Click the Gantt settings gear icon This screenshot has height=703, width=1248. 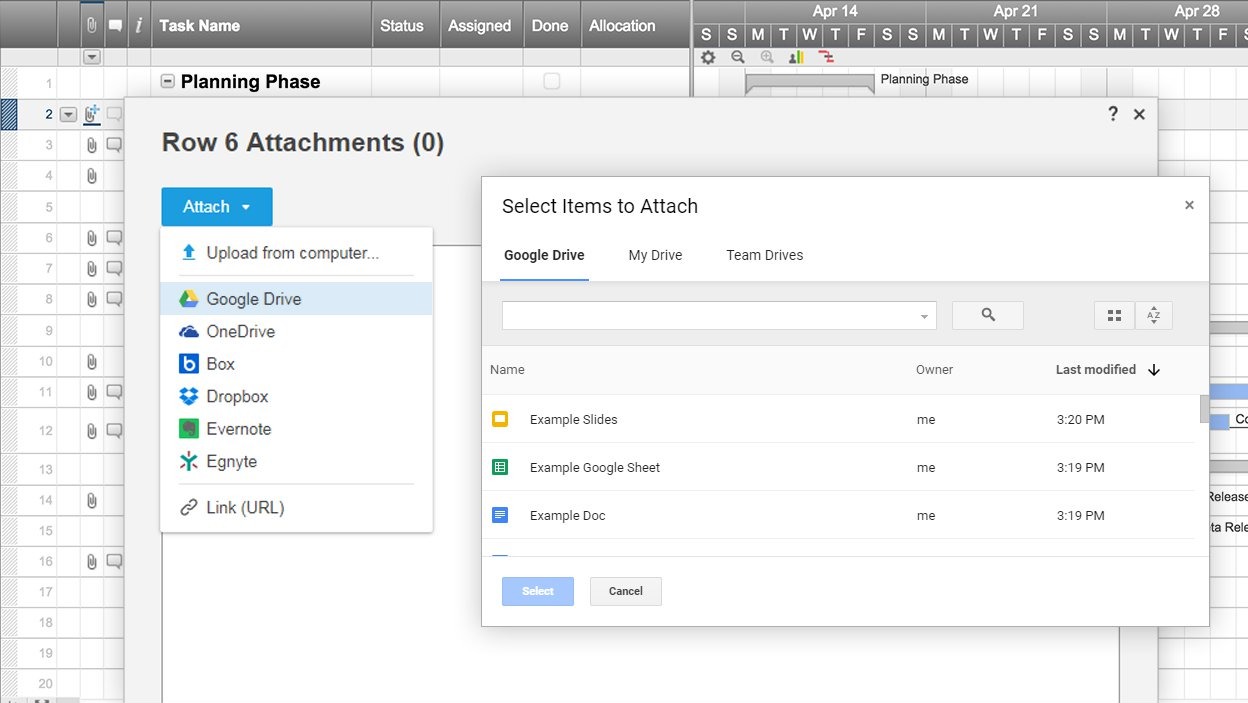(708, 58)
